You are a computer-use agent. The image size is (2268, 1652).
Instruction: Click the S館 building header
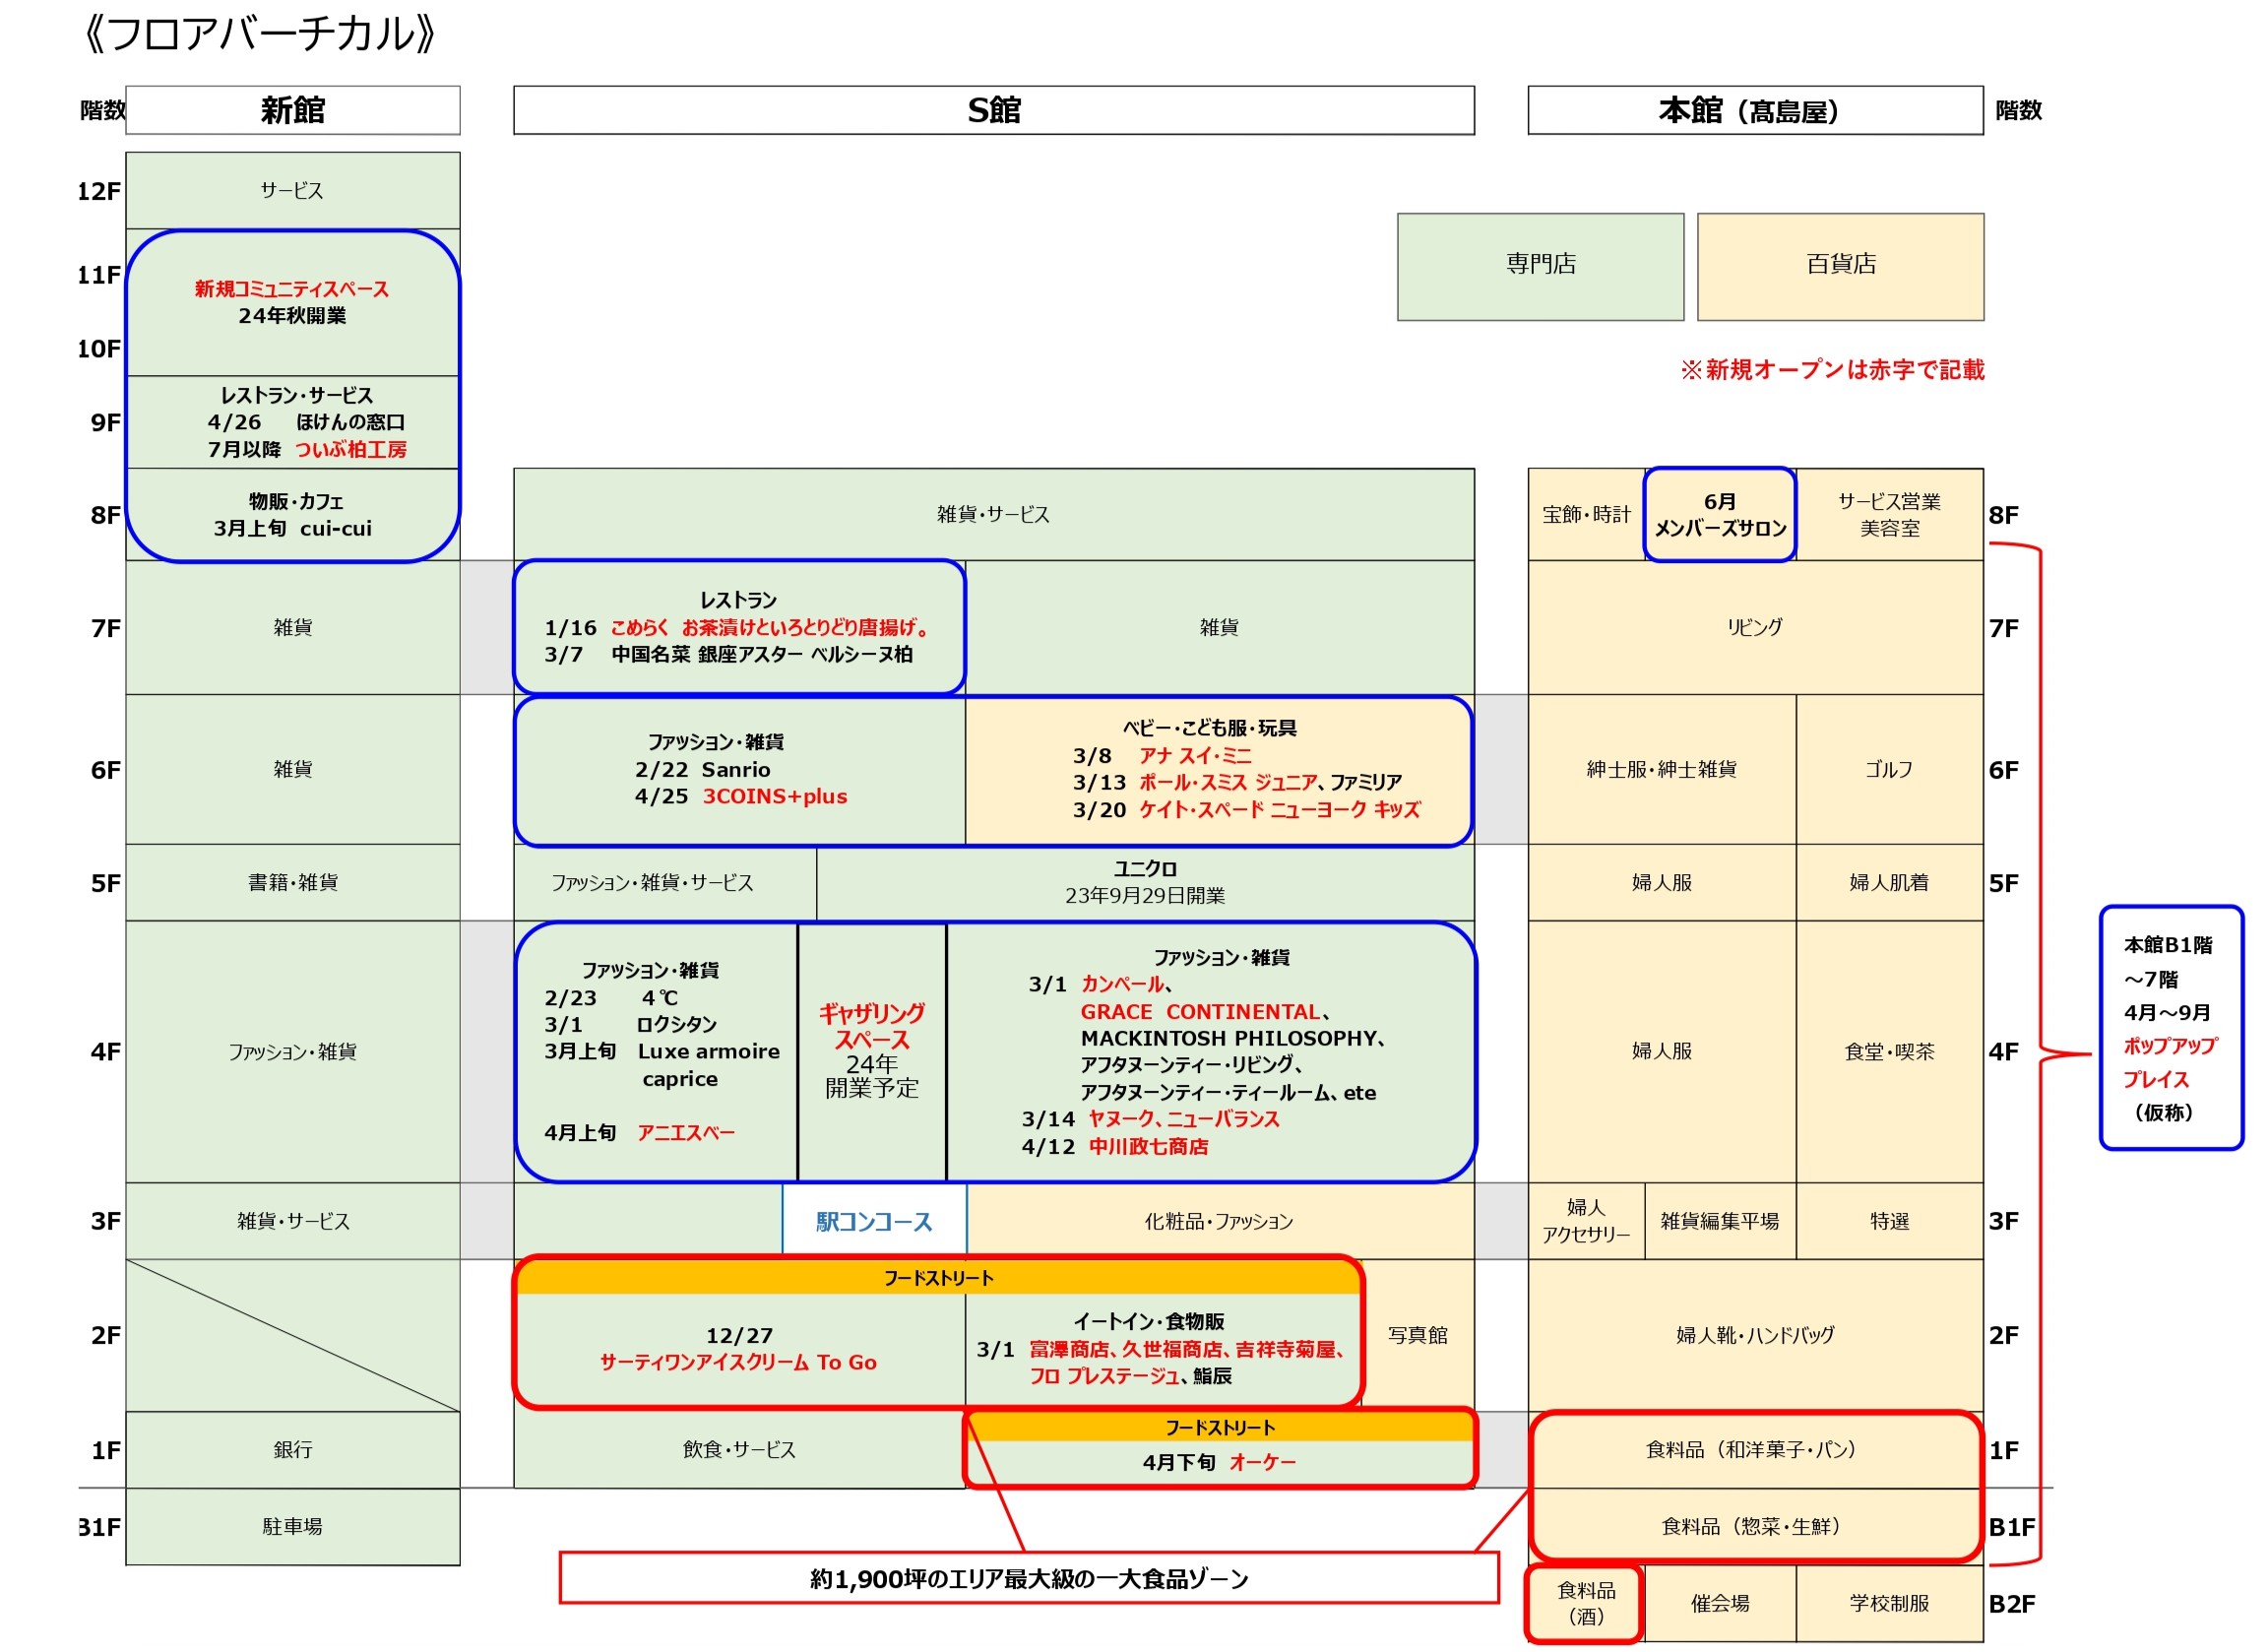click(995, 110)
